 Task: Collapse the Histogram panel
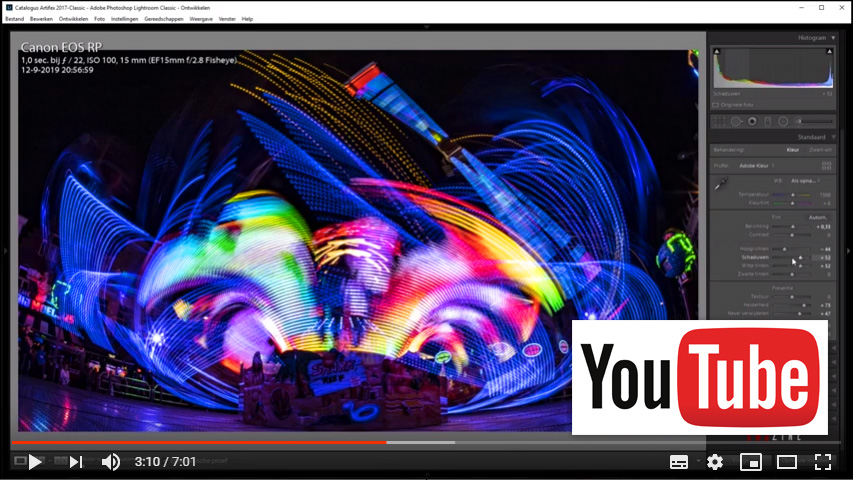tap(833, 38)
